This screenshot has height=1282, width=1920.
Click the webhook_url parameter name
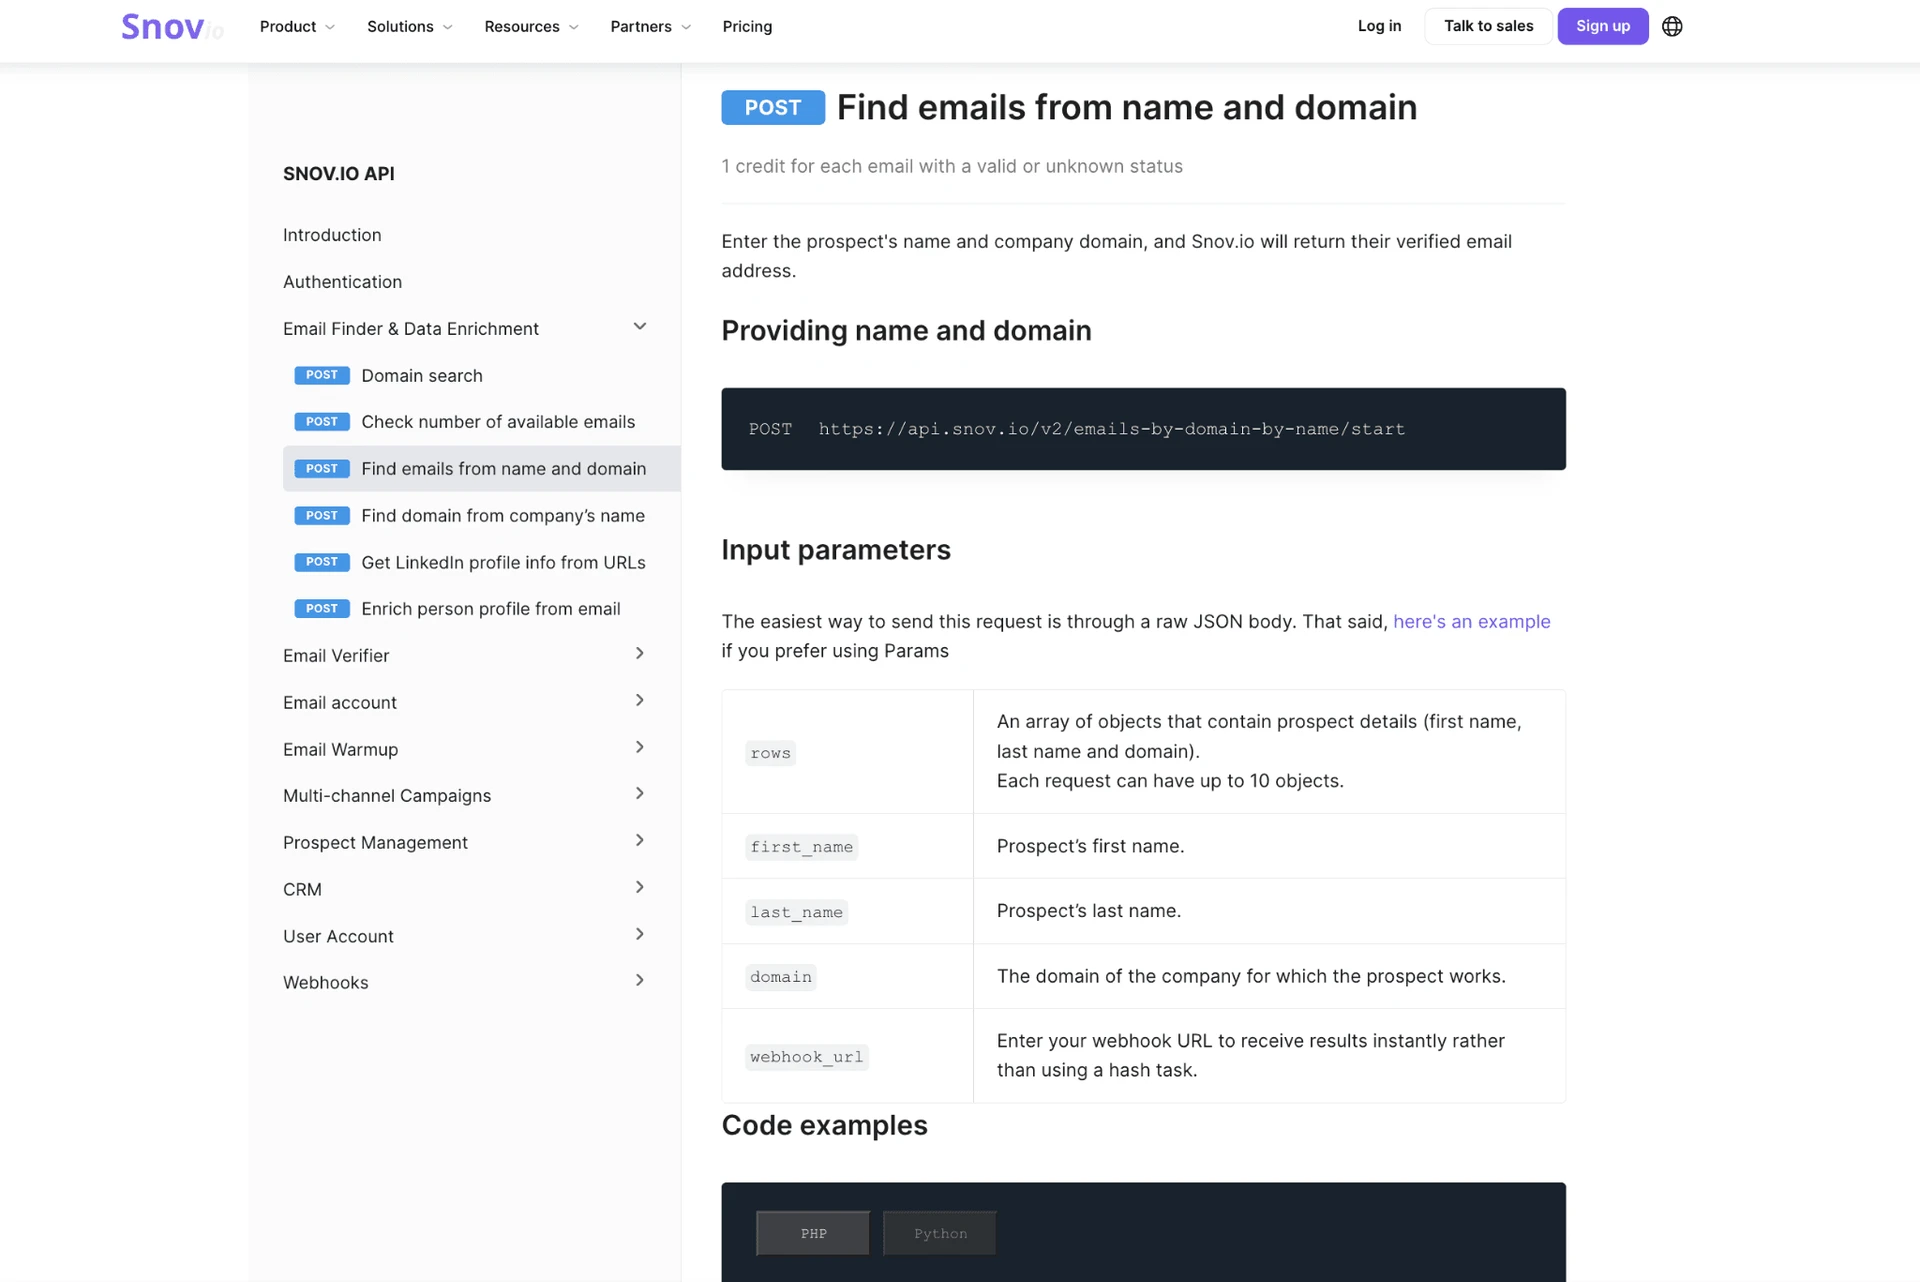pyautogui.click(x=806, y=1057)
